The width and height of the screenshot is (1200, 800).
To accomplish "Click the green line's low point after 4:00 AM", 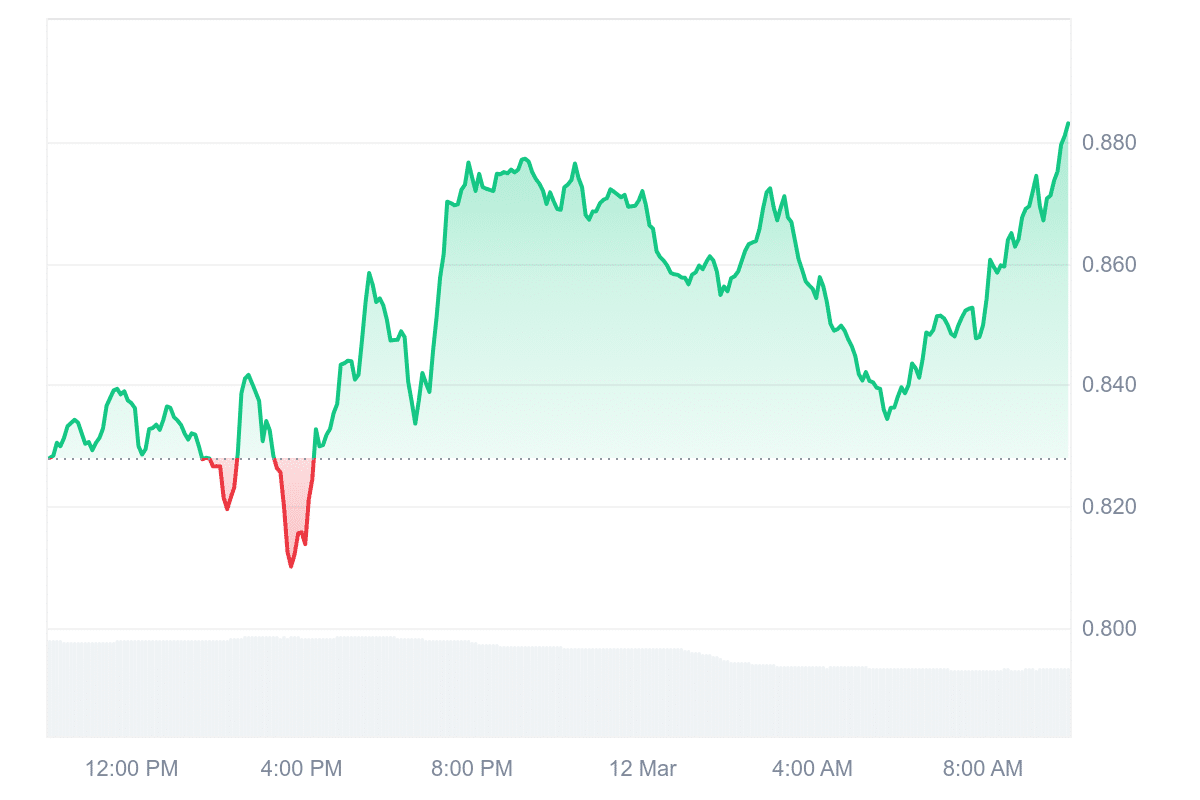I will pyautogui.click(x=886, y=419).
